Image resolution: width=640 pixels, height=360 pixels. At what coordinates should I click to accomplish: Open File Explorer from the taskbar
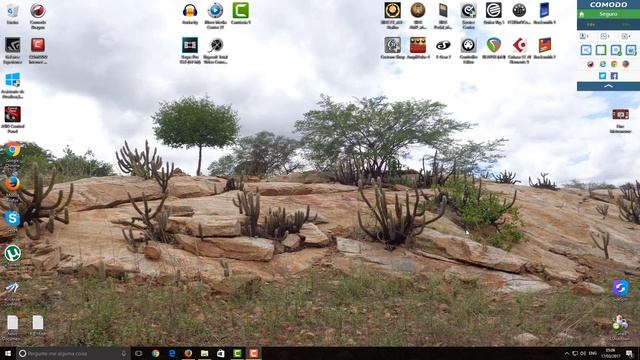pos(204,353)
